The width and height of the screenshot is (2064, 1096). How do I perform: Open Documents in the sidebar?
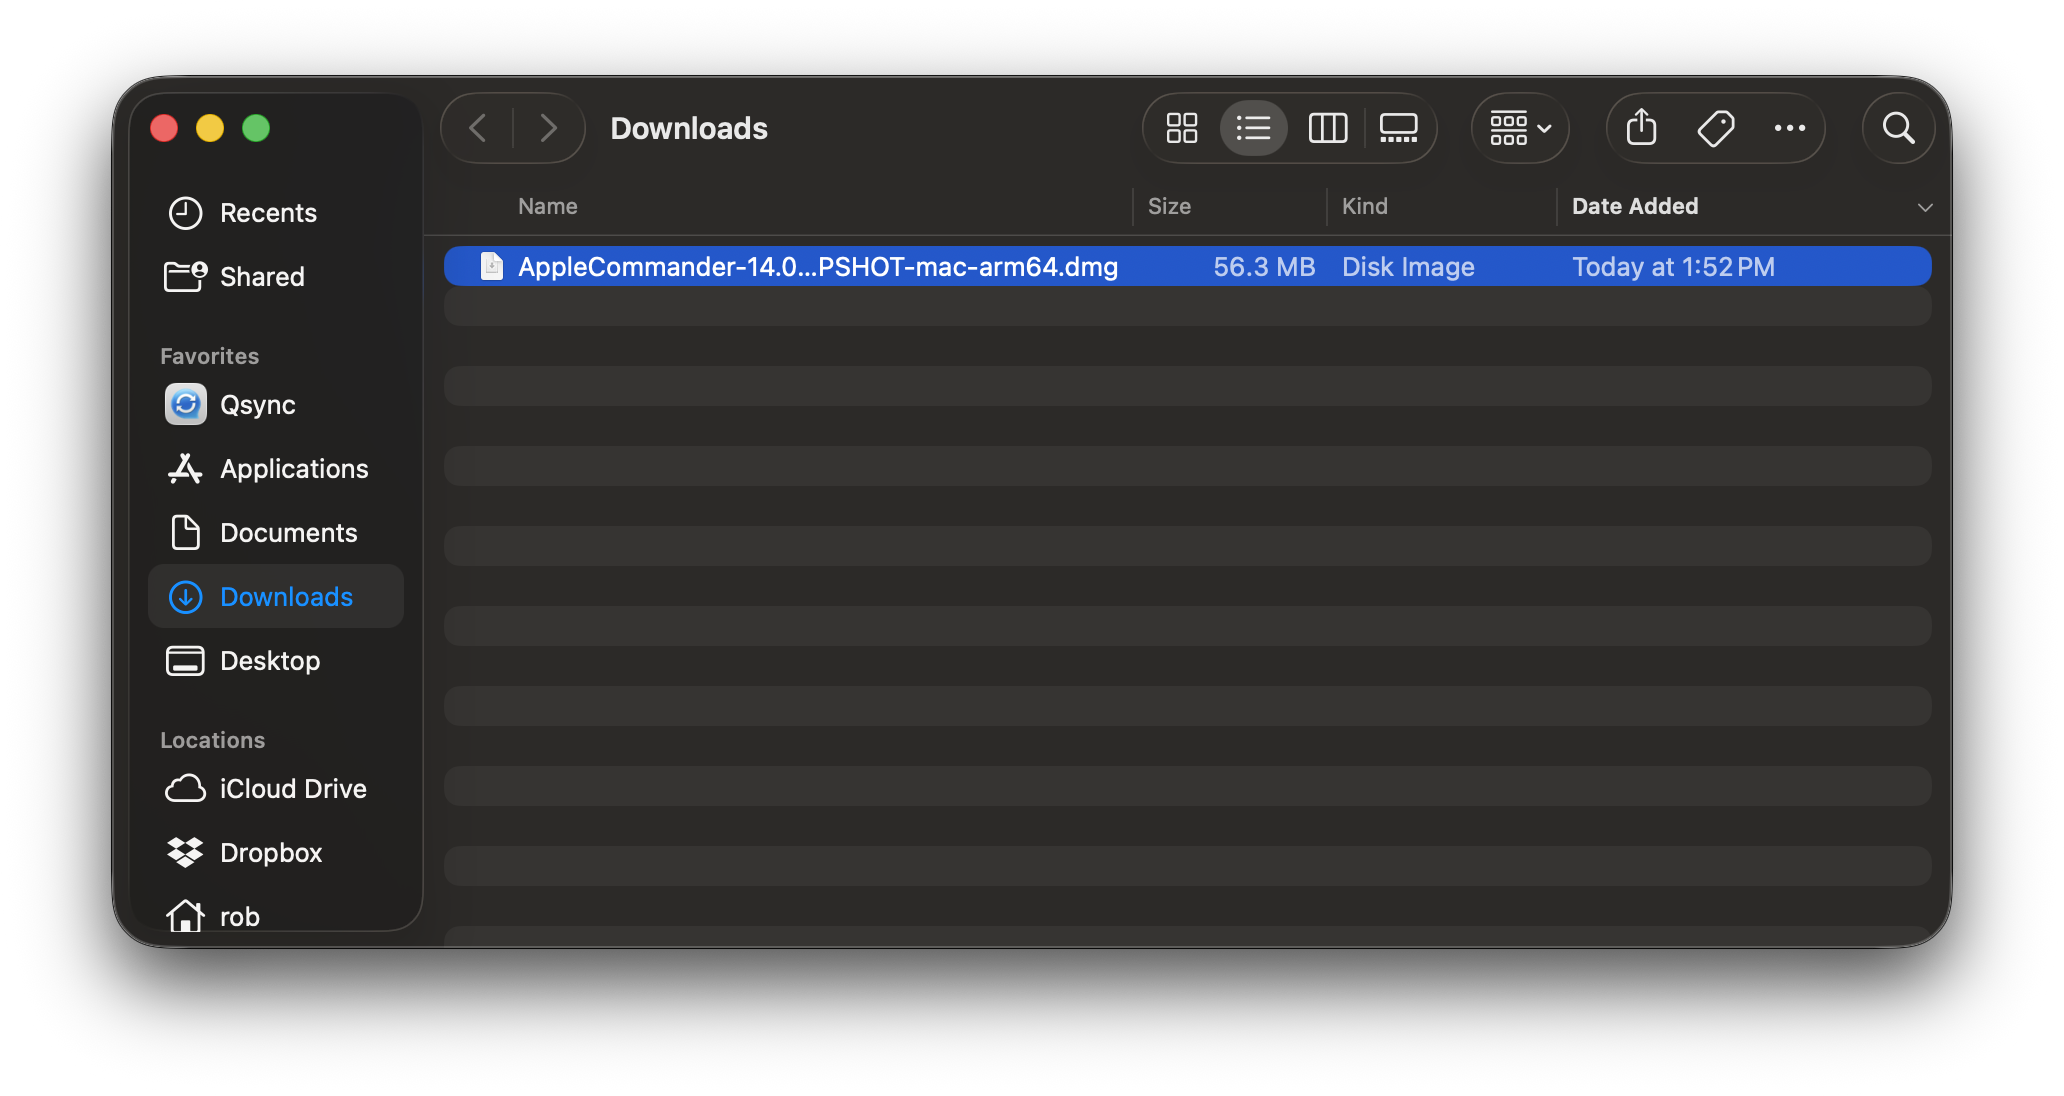coord(276,533)
